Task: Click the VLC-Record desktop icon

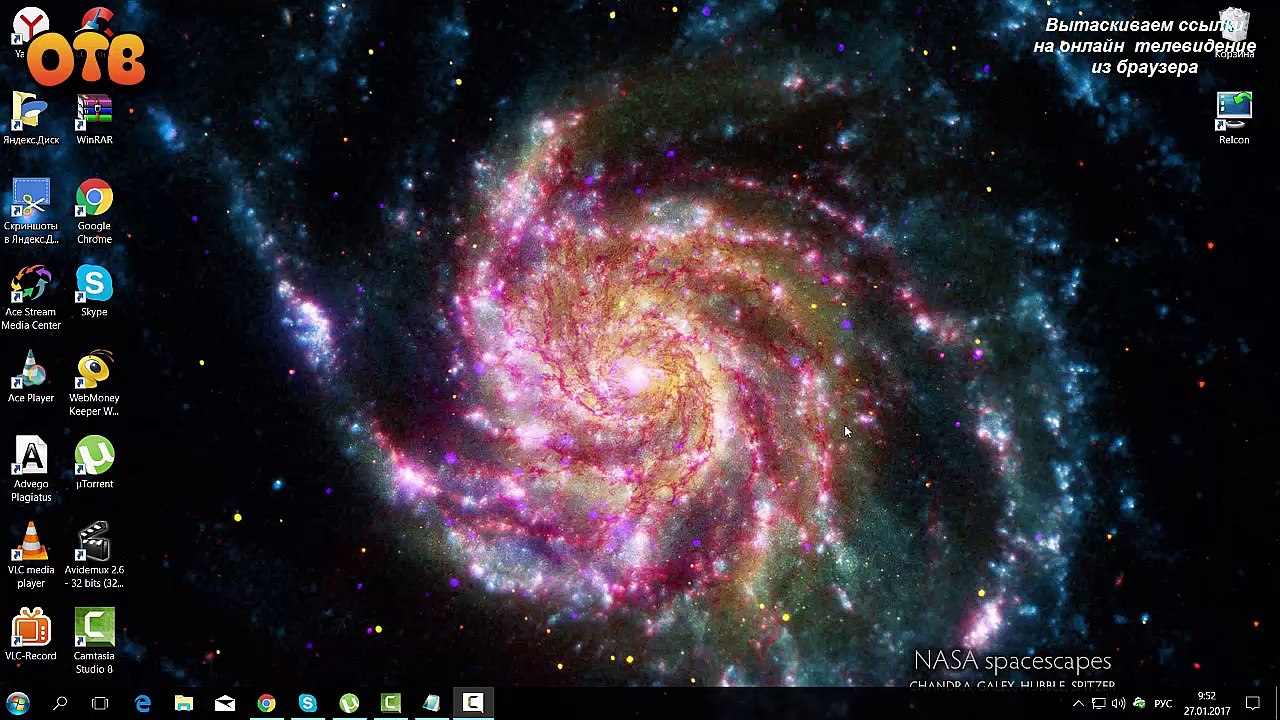Action: (31, 635)
